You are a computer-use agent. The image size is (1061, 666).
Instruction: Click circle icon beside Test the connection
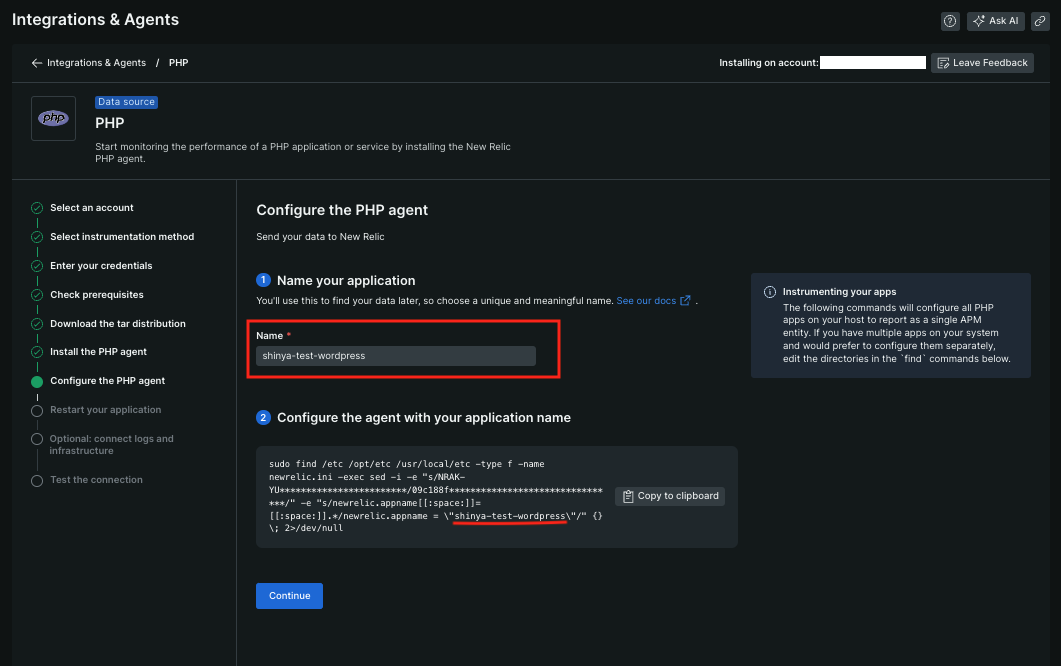point(37,481)
